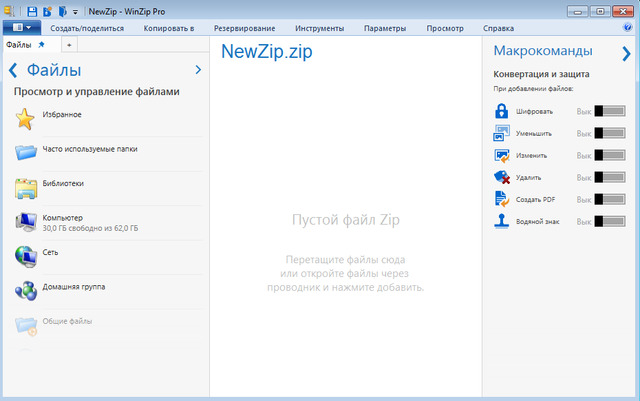Image resolution: width=640 pixels, height=401 pixels.
Task: Click the Шифровать label
Action: tap(534, 111)
